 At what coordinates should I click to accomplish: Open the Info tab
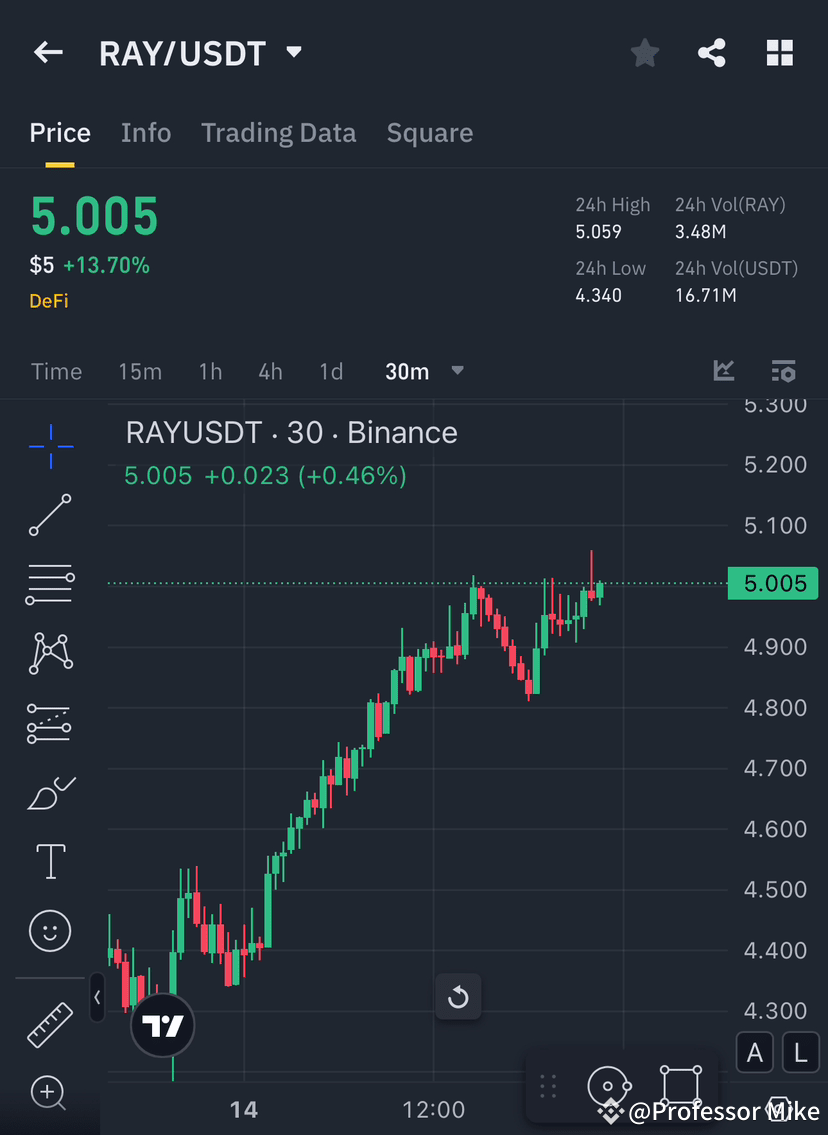pyautogui.click(x=146, y=132)
